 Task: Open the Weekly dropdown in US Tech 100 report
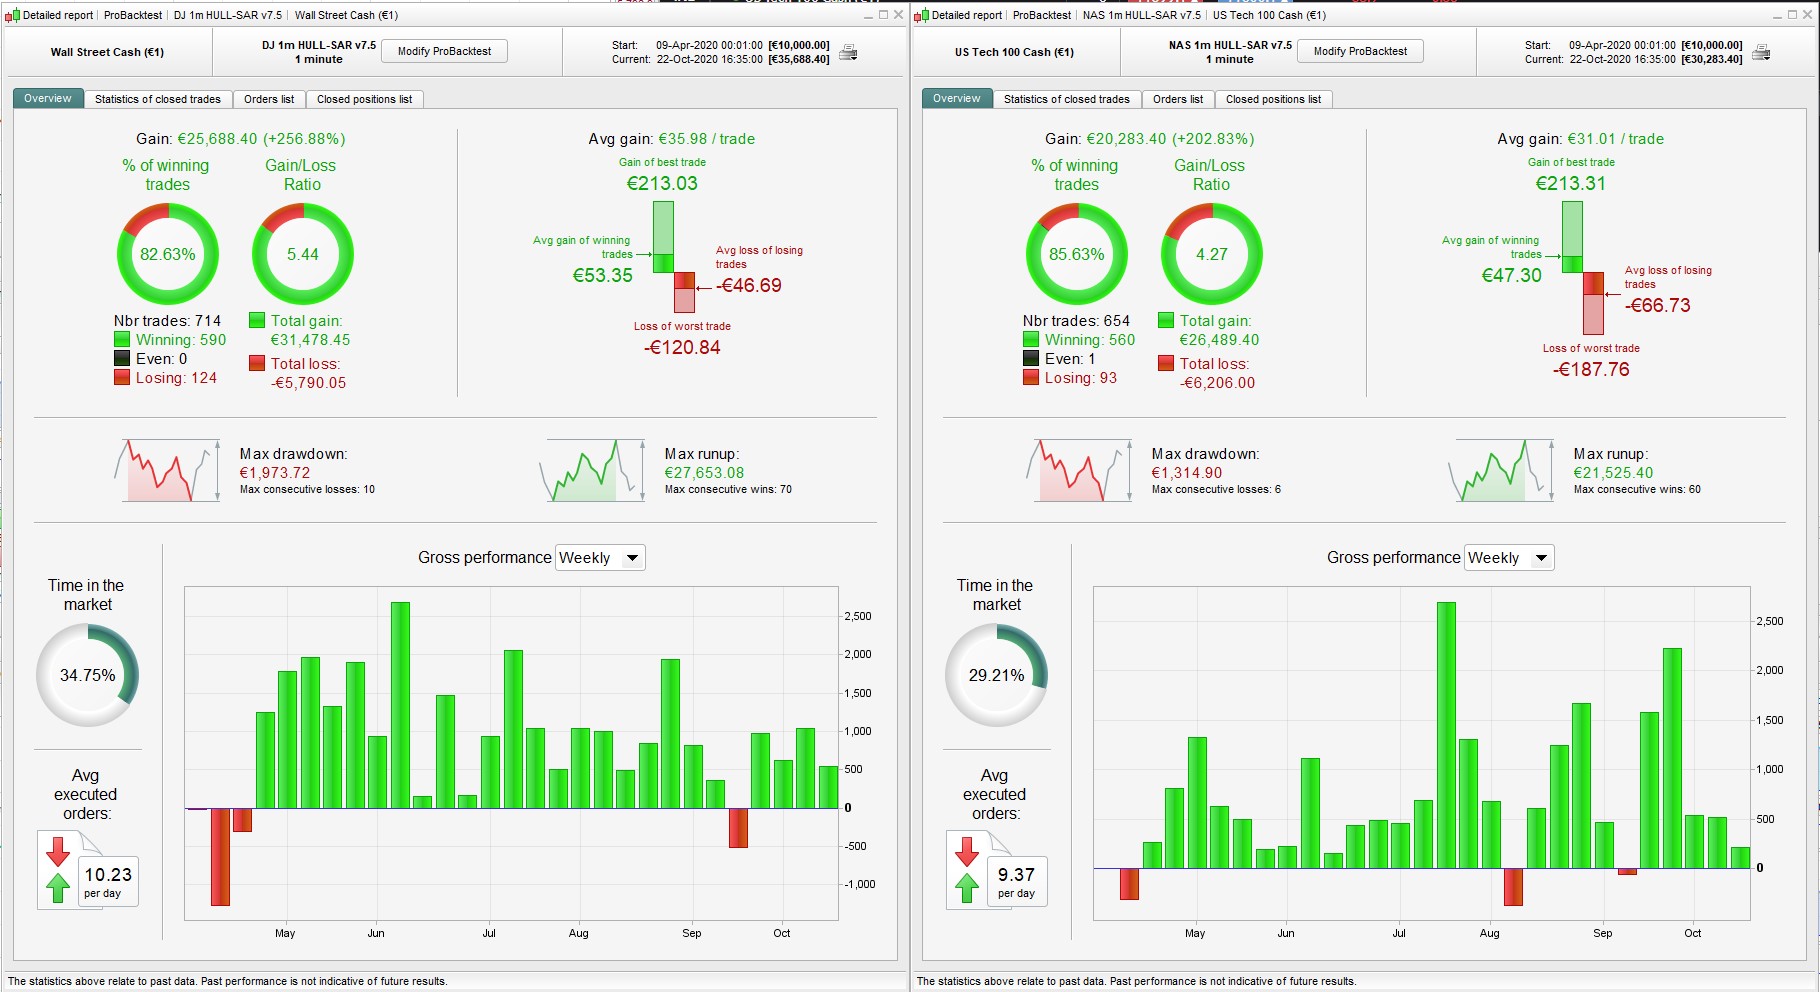pyautogui.click(x=1509, y=558)
